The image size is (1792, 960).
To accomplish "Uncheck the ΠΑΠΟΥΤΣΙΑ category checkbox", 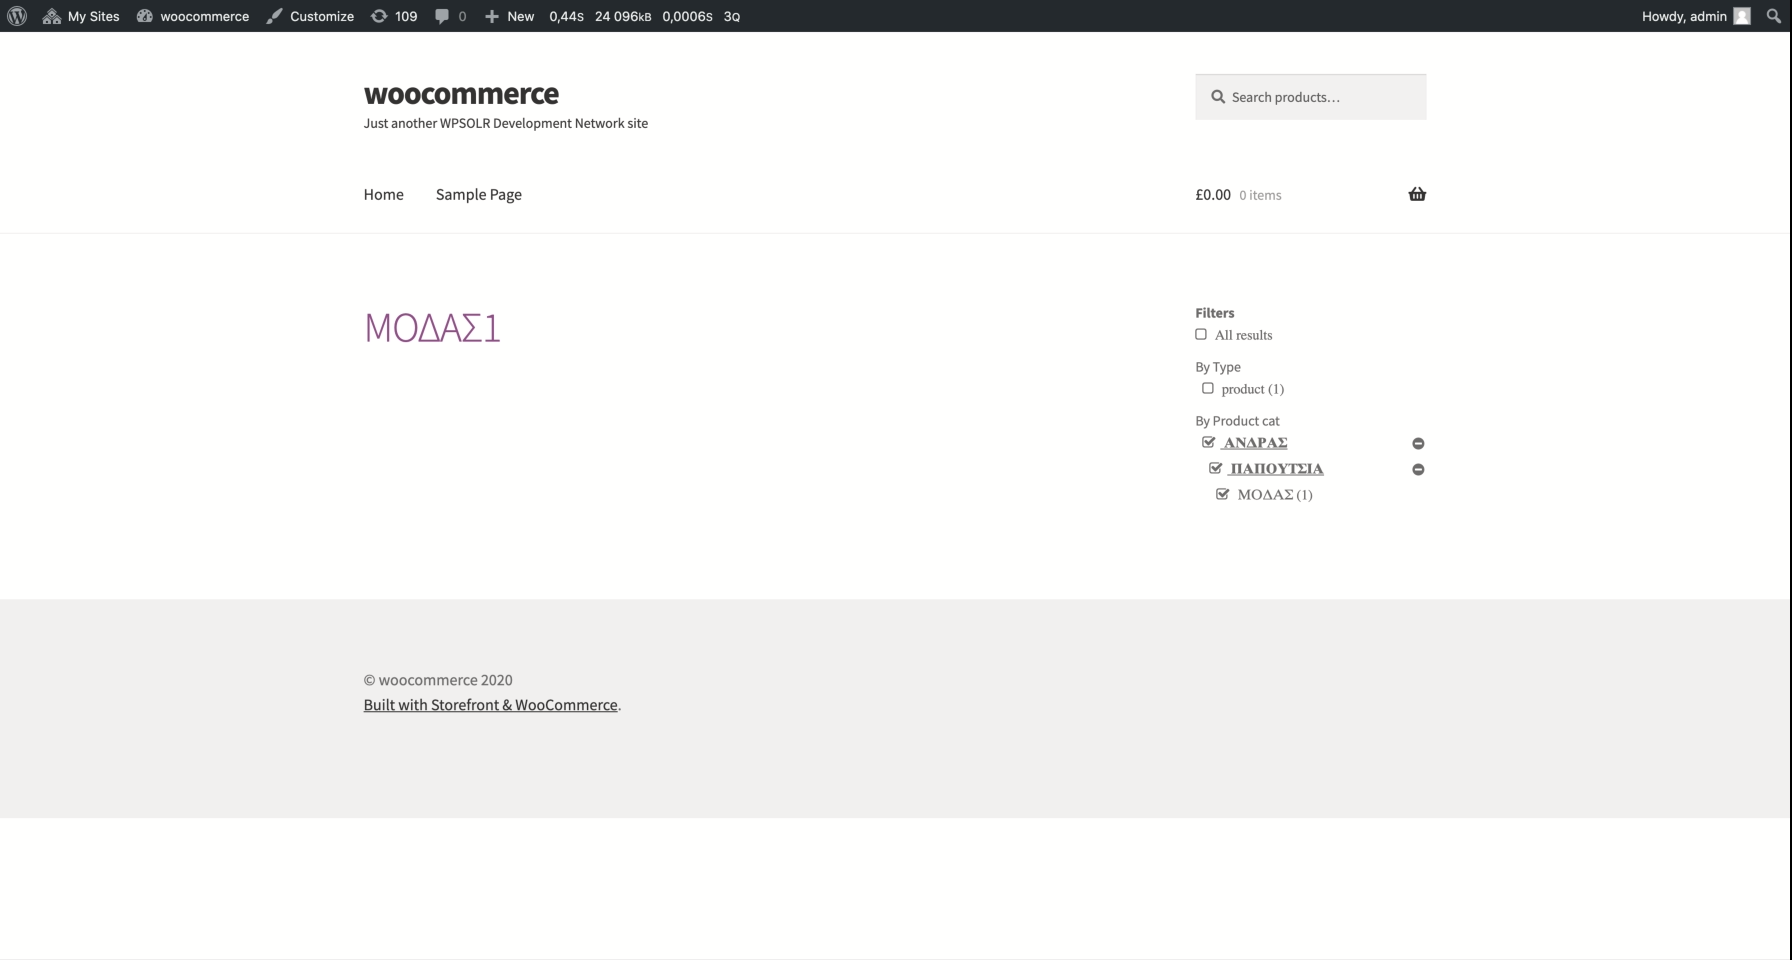I will coord(1215,468).
